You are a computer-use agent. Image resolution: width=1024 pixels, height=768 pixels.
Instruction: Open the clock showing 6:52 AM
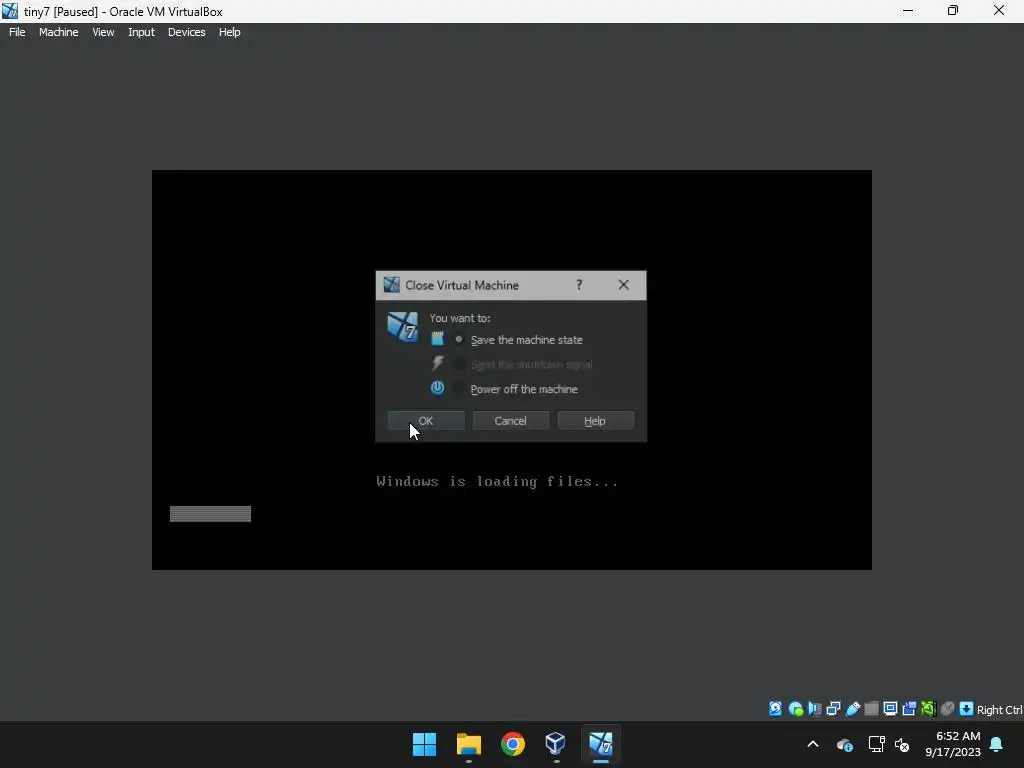click(x=953, y=744)
